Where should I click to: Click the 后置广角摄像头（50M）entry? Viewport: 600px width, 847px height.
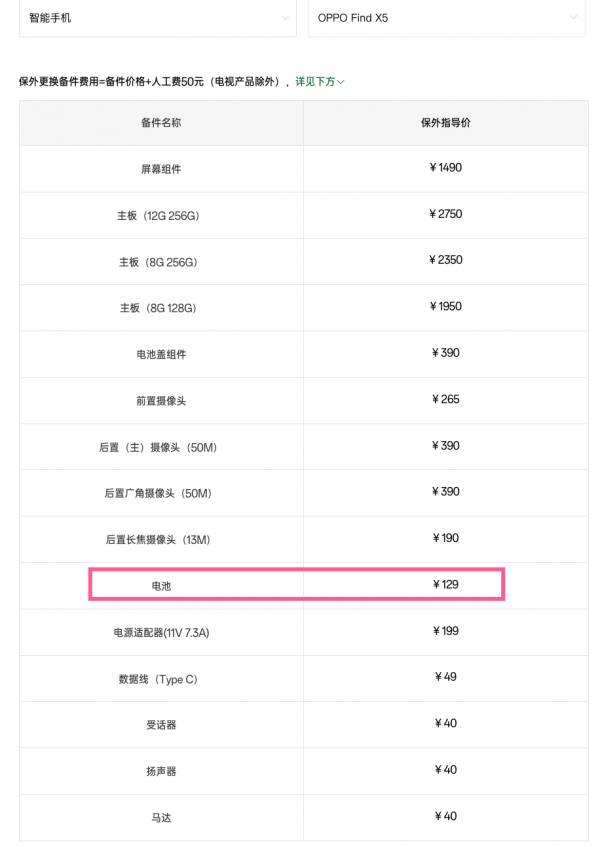[x=158, y=493]
